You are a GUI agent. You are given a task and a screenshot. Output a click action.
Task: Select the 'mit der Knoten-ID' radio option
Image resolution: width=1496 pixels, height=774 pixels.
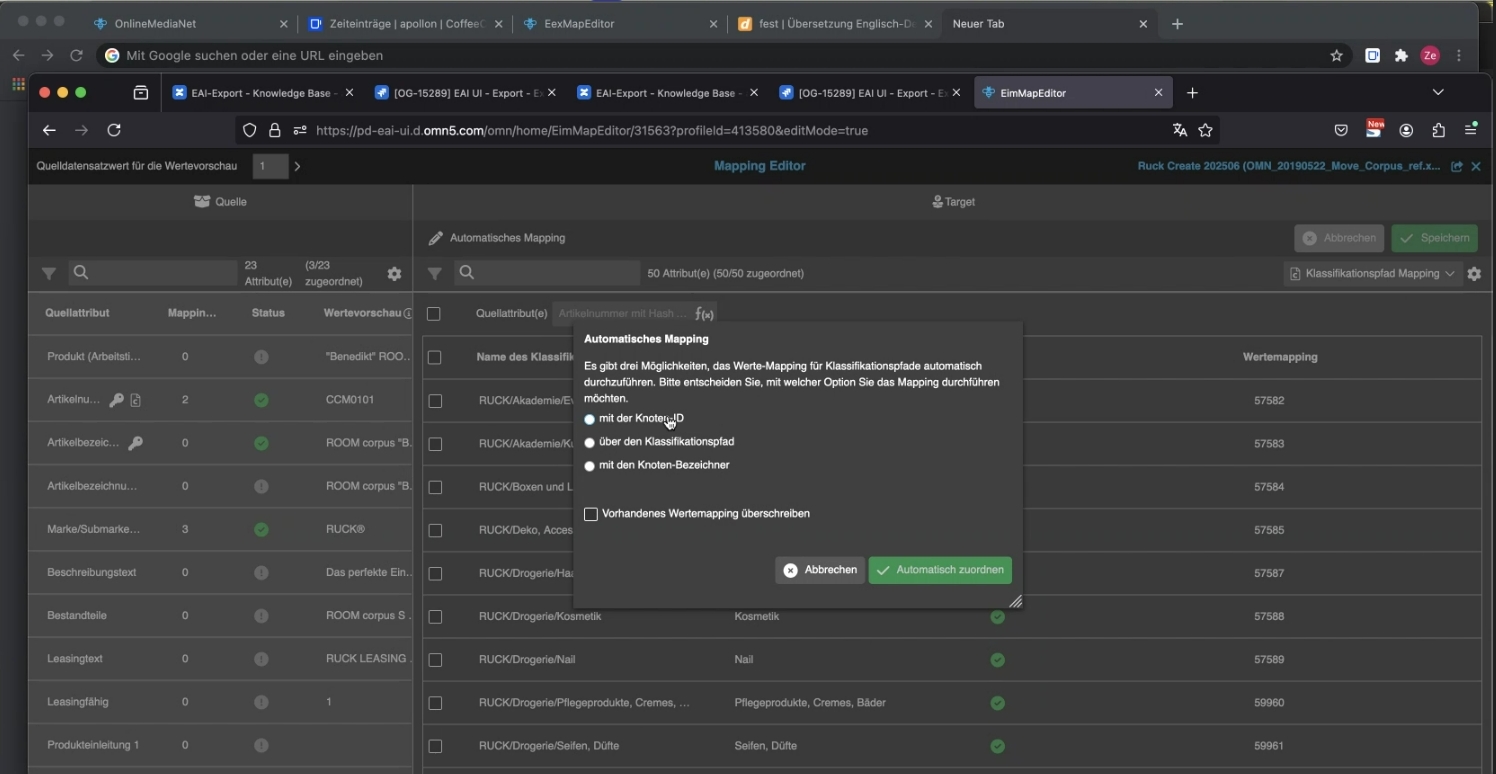point(590,419)
